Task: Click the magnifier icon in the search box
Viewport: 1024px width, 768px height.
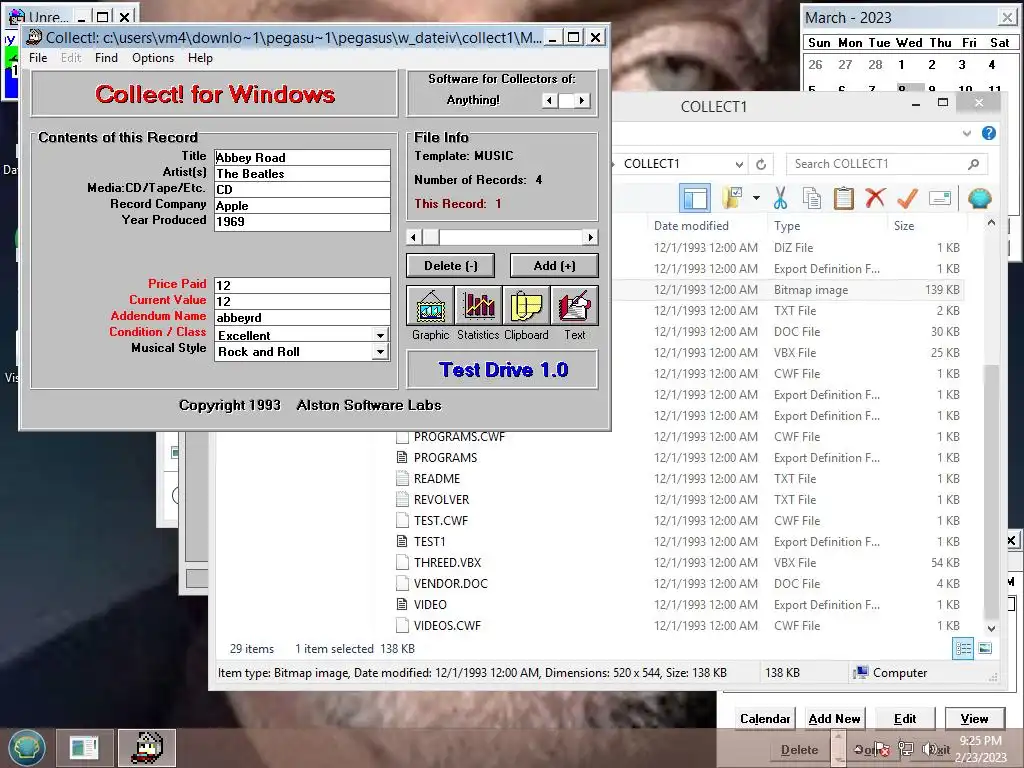Action: pyautogui.click(x=974, y=164)
